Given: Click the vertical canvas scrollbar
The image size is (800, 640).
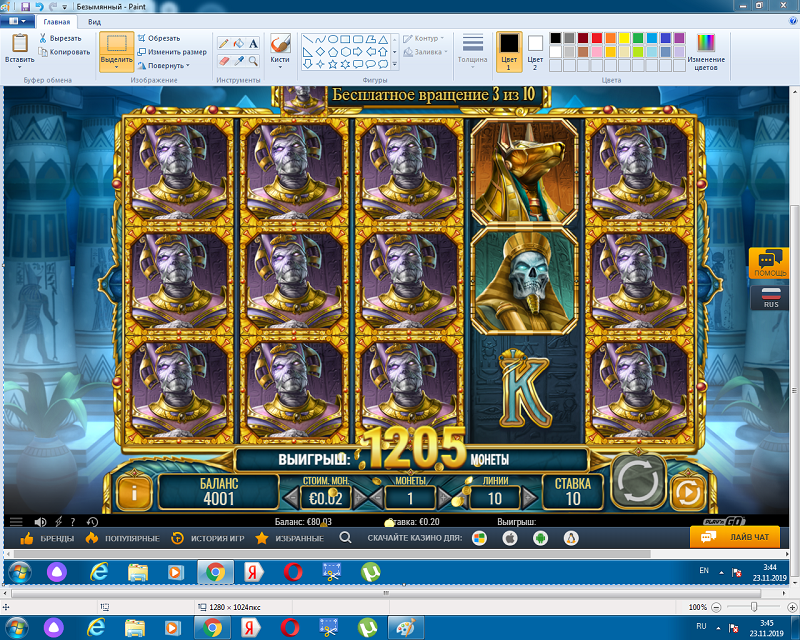Looking at the screenshot, I should (x=794, y=391).
